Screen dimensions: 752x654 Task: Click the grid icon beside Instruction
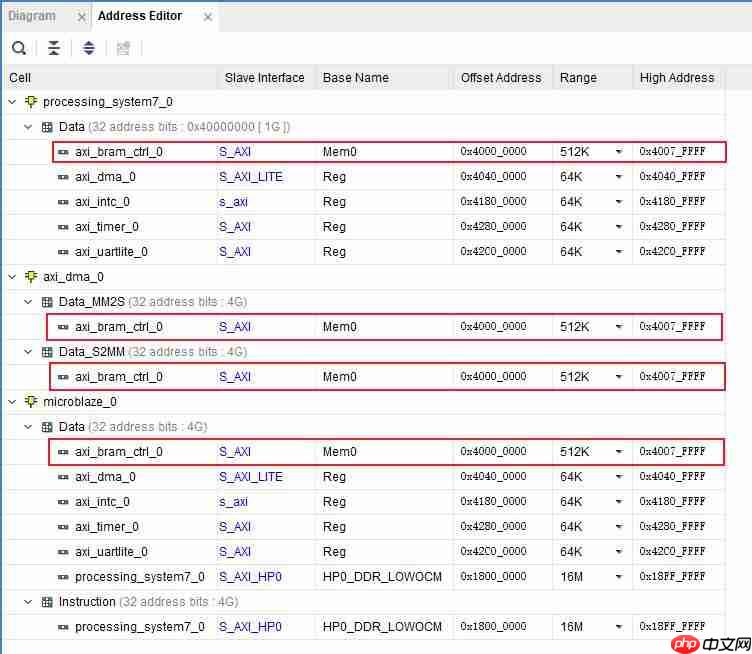[x=47, y=602]
